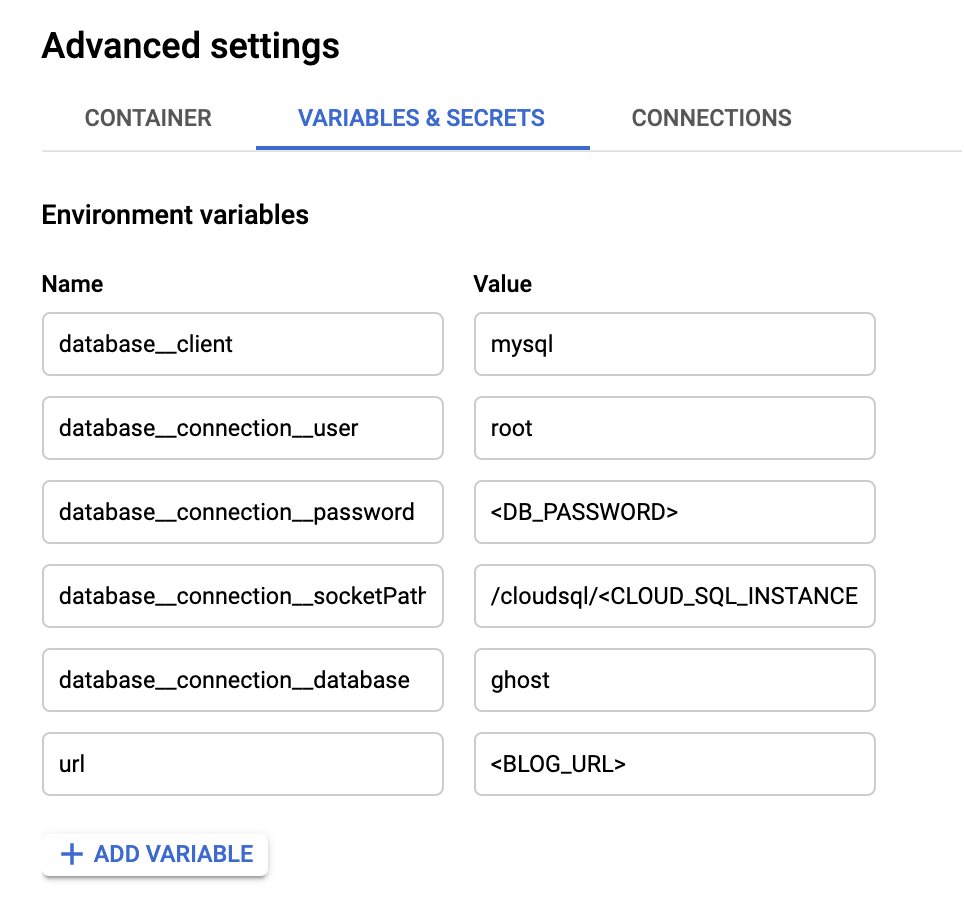Click the plus icon on Add Variable

click(x=70, y=854)
